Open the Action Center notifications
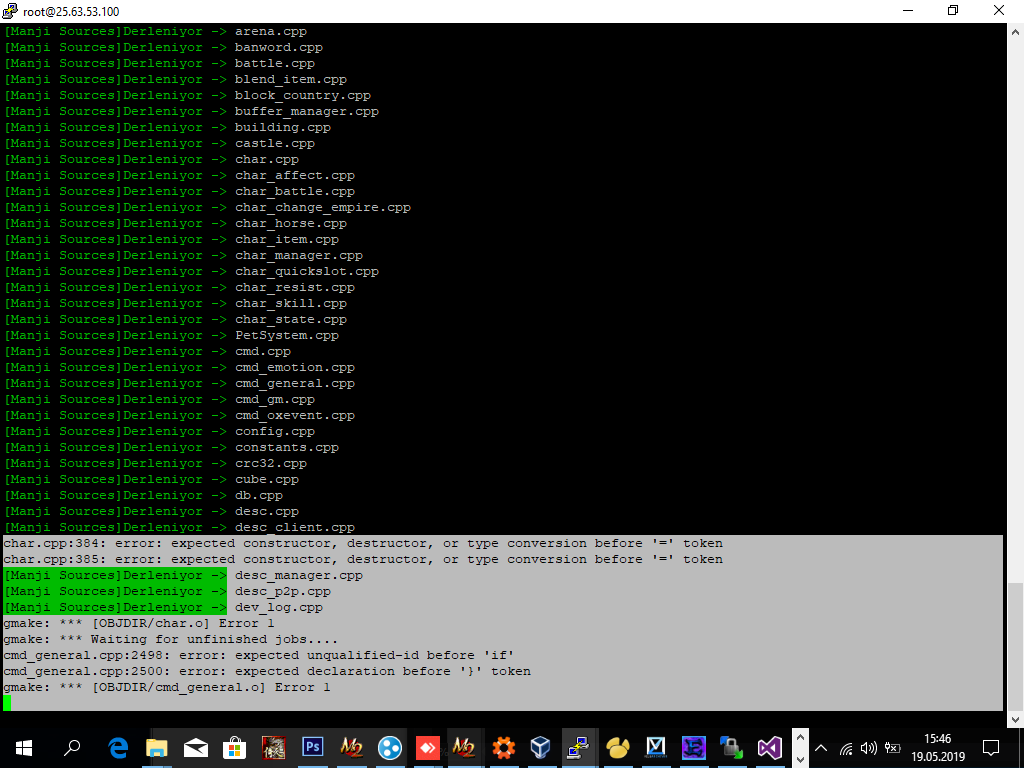Image resolution: width=1024 pixels, height=768 pixels. [991, 748]
